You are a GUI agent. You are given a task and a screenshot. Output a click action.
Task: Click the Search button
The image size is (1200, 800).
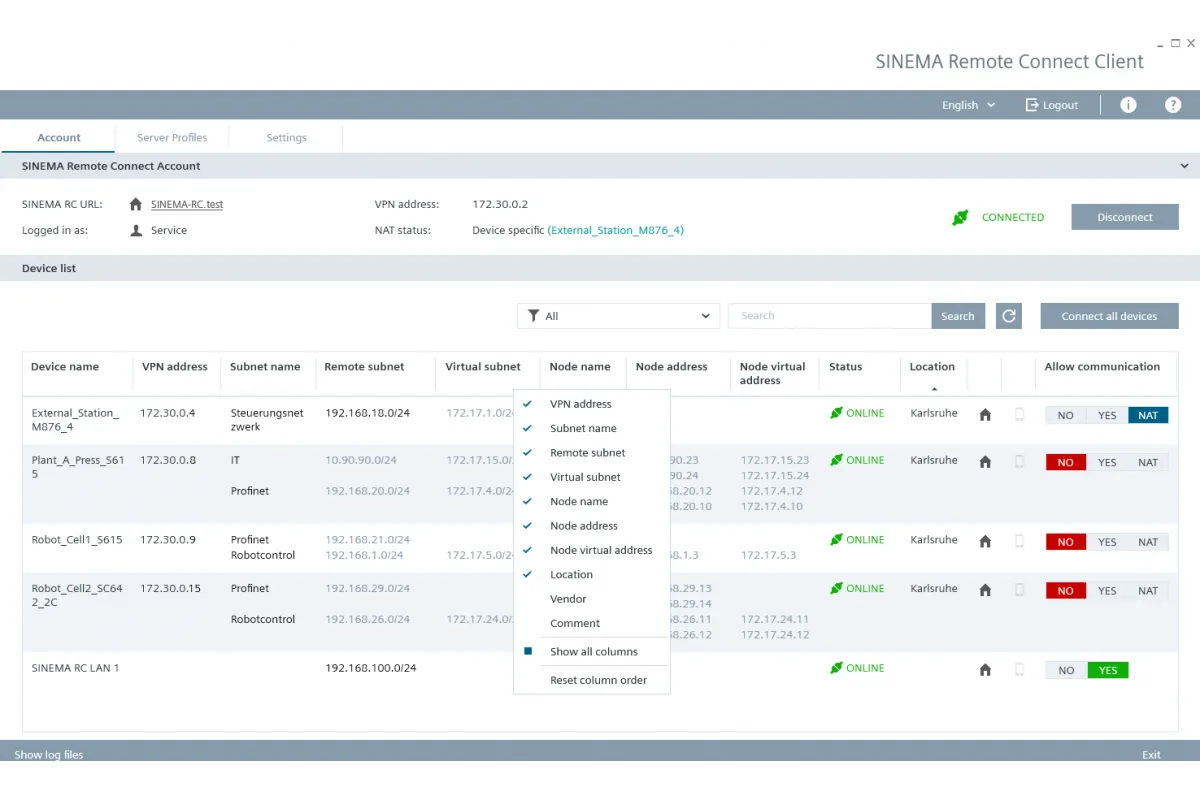coord(958,316)
